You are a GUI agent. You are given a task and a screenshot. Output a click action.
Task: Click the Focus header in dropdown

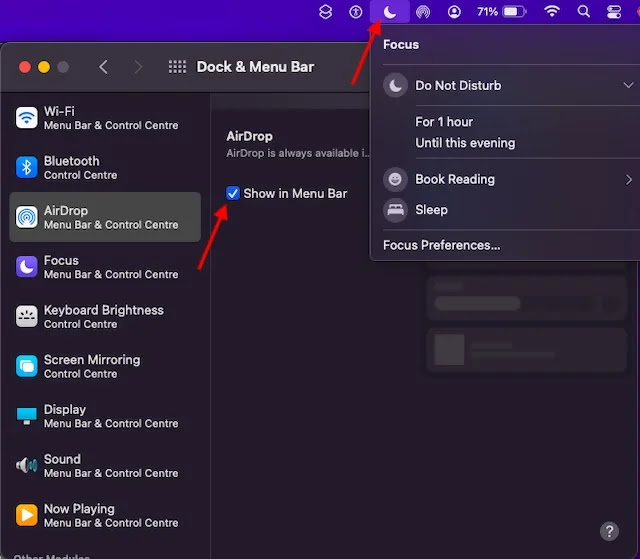[x=401, y=44]
